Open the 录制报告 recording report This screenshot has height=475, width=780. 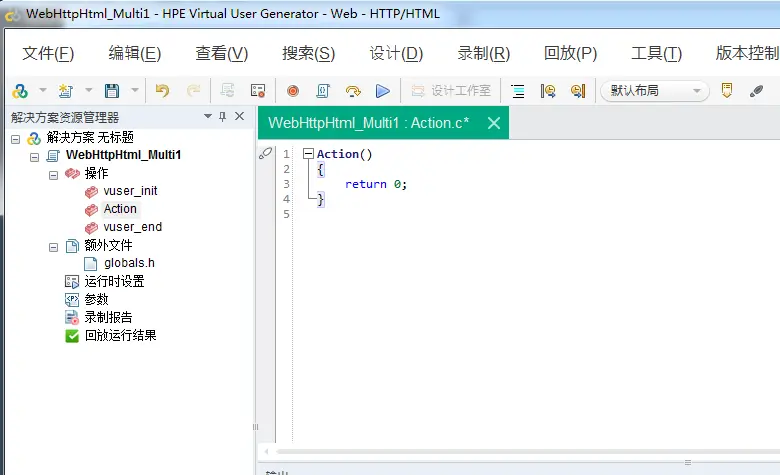(x=108, y=317)
